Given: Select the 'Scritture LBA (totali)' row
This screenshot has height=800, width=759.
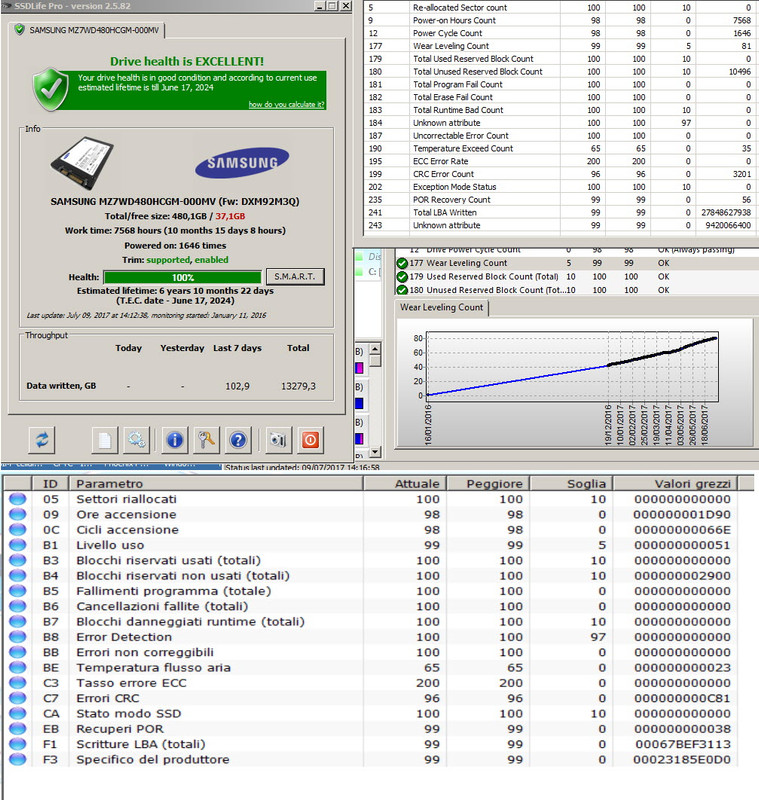Looking at the screenshot, I should click(371, 744).
